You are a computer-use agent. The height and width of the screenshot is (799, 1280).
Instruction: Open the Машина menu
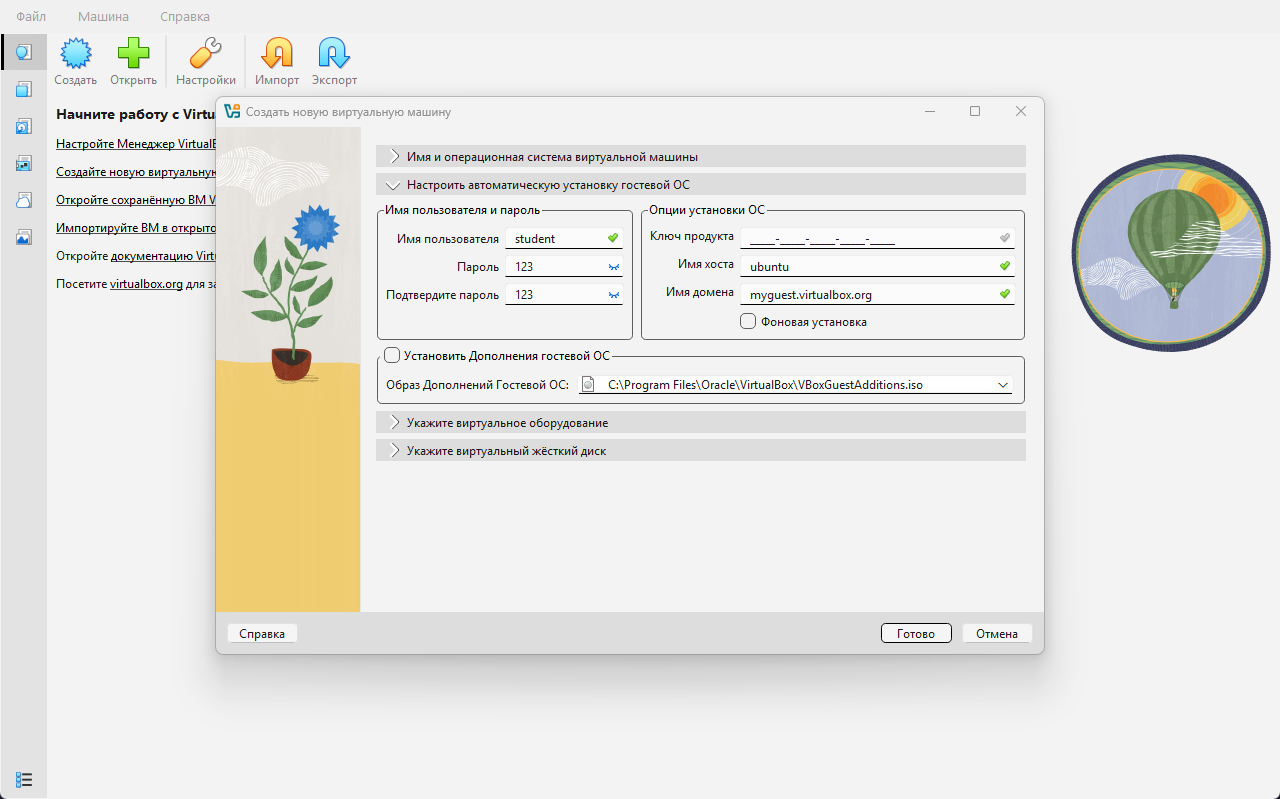pyautogui.click(x=103, y=17)
